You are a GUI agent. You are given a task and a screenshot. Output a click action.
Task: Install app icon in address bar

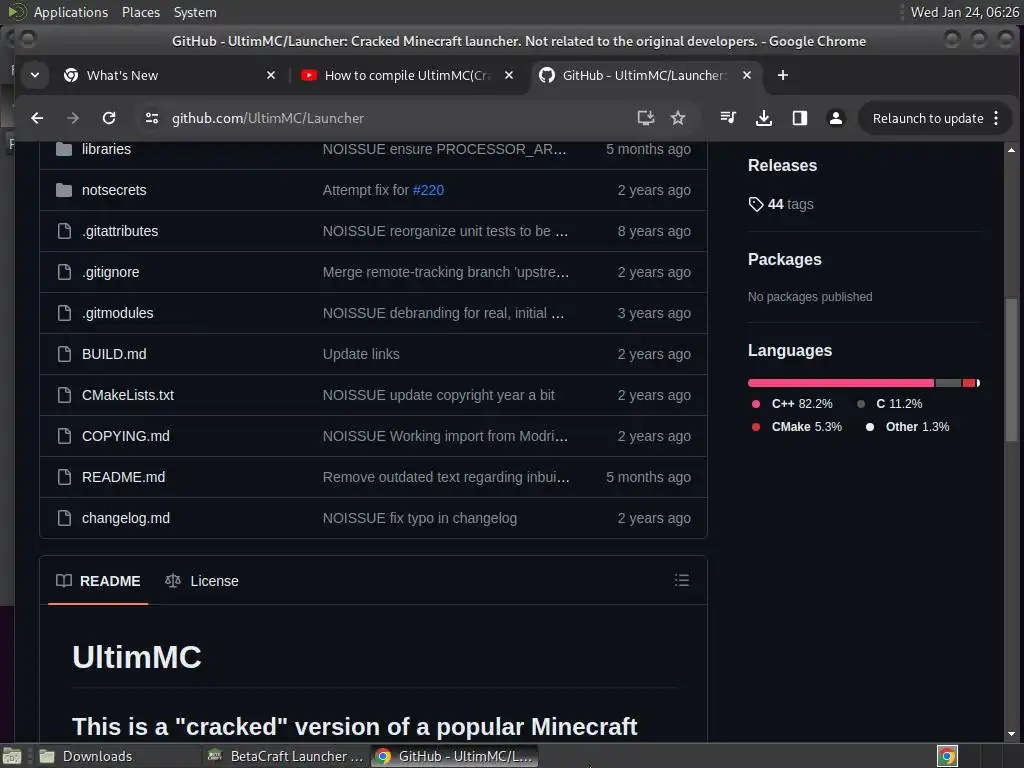click(x=645, y=118)
